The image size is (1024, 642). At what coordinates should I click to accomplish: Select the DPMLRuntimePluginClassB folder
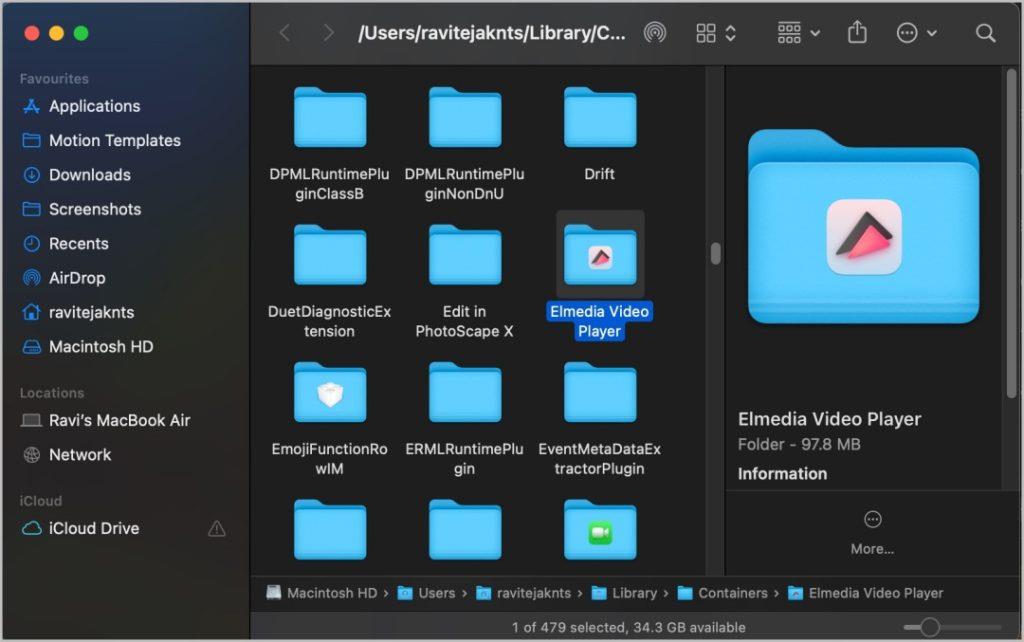tap(330, 118)
